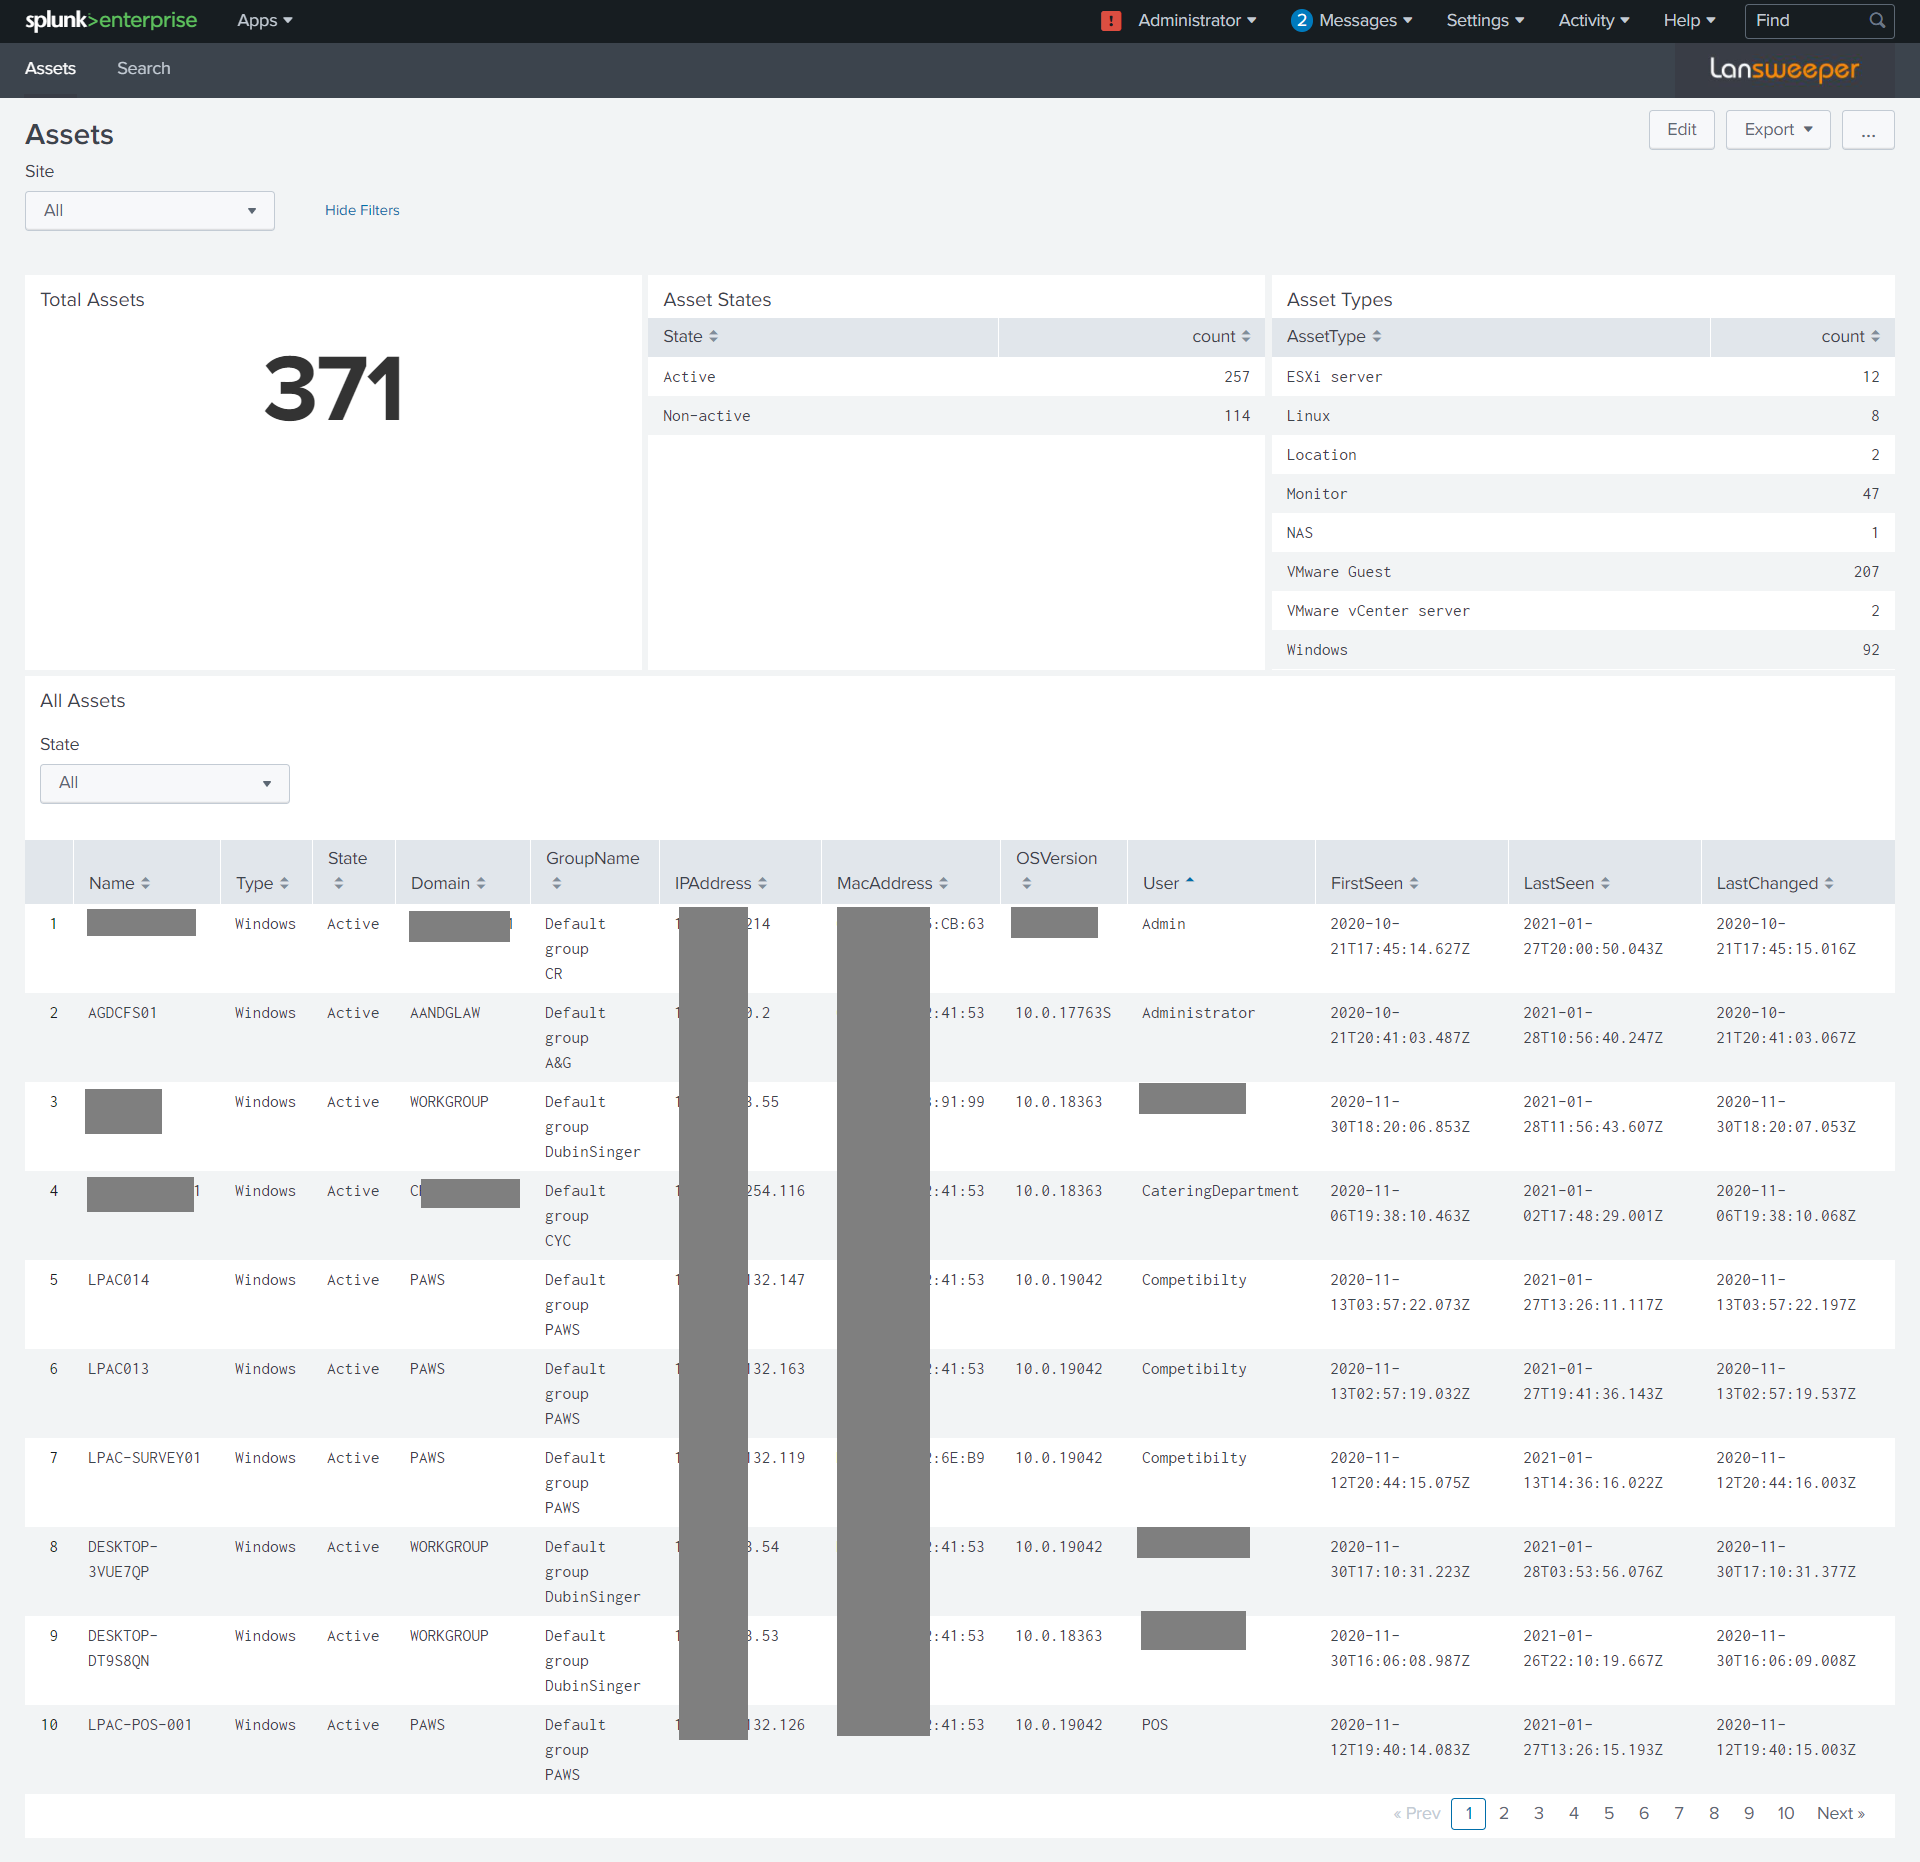Sort All Assets table by Domain
This screenshot has width=1920, height=1862.
tap(448, 884)
